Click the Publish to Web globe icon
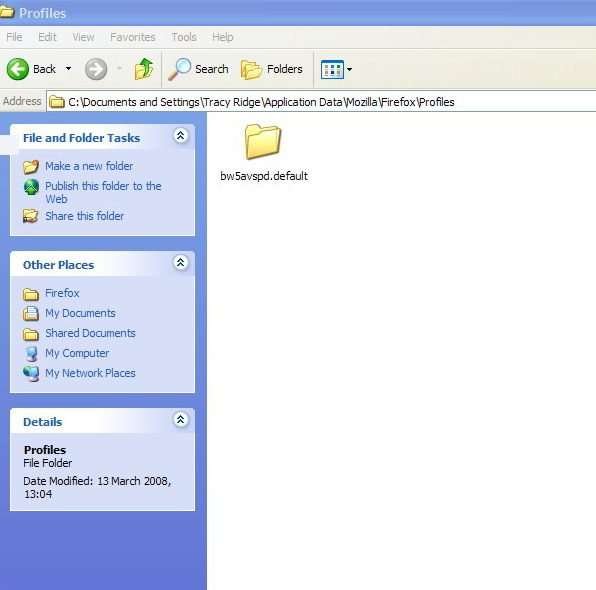Viewport: 596px width, 590px height. pos(31,187)
